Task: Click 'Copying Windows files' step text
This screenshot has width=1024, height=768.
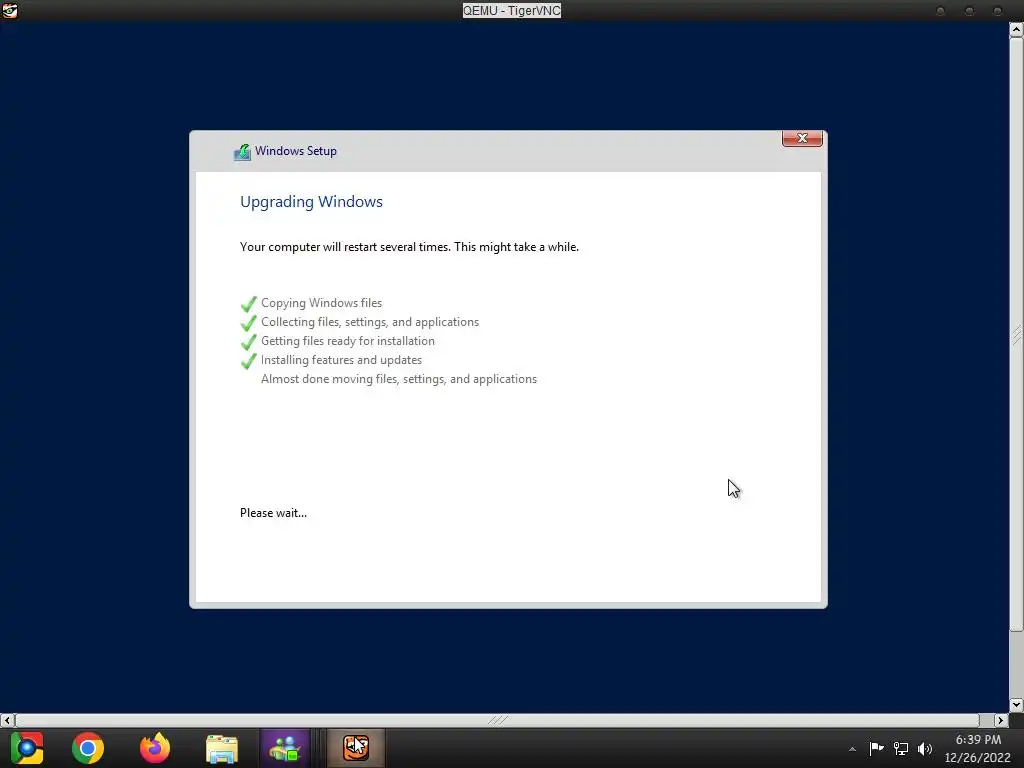Action: pos(321,303)
